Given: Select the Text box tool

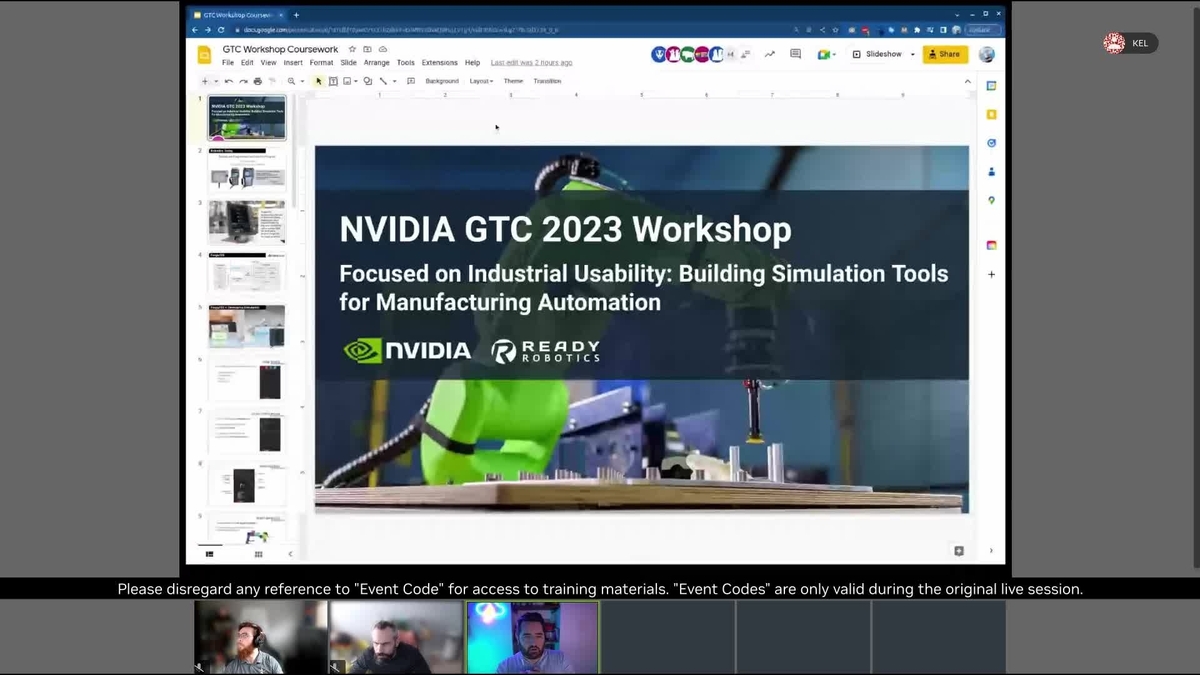Looking at the screenshot, I should 333,81.
